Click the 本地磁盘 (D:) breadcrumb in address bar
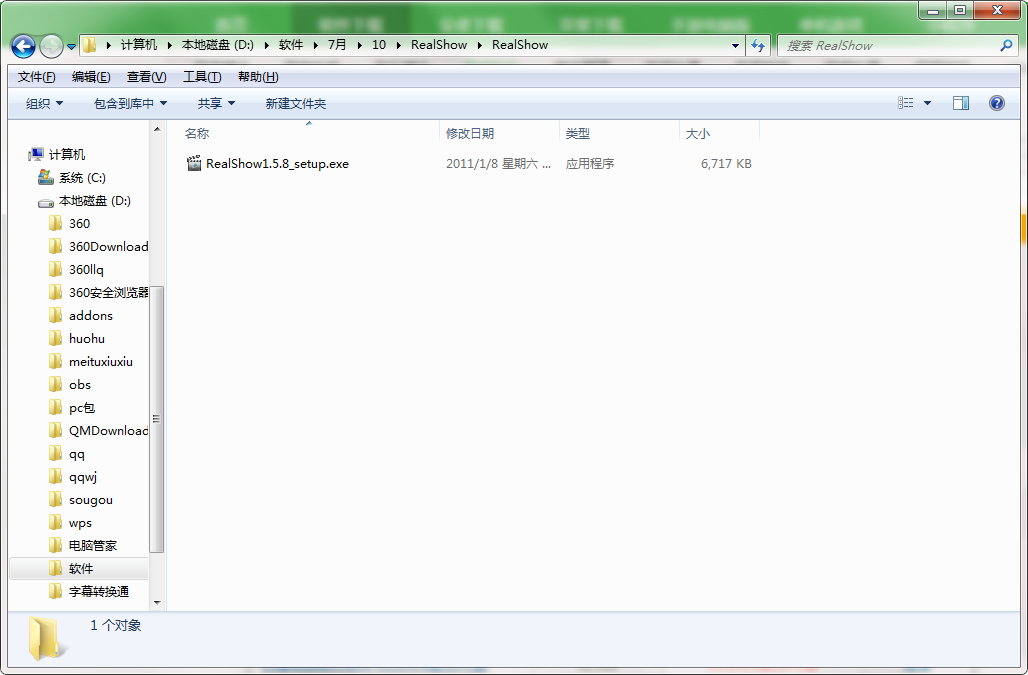Screen dimensions: 1028x675 click(x=218, y=45)
